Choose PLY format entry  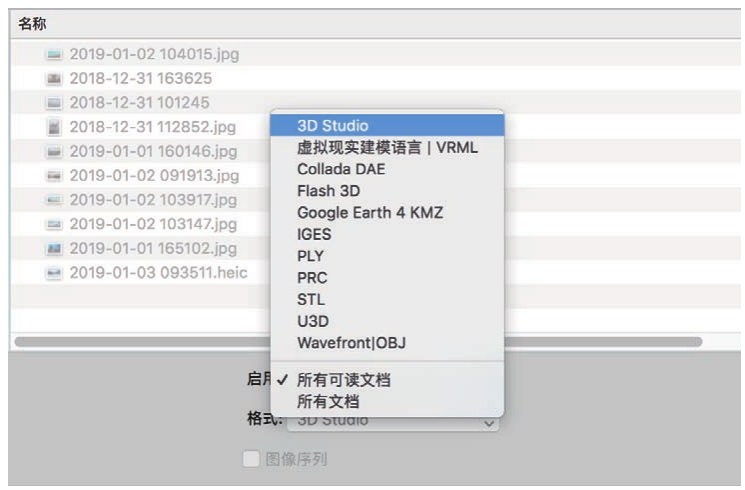pos(387,256)
